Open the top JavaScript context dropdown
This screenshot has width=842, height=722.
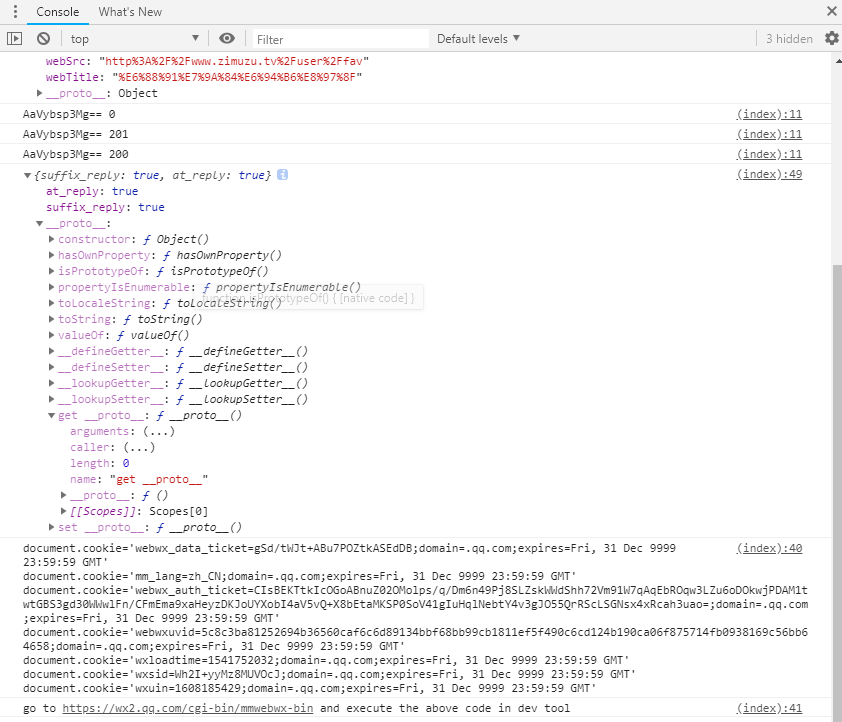coord(135,39)
